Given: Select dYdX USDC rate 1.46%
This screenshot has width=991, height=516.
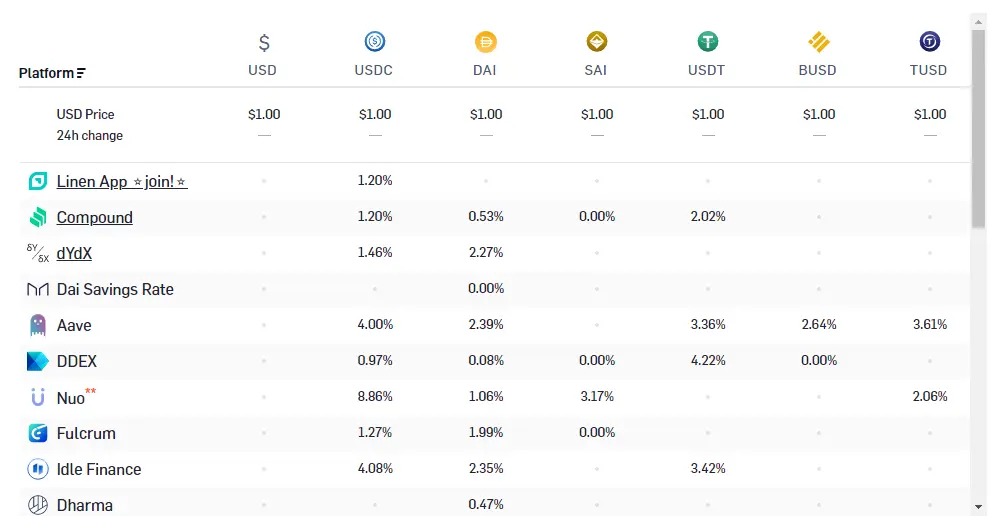Looking at the screenshot, I should pyautogui.click(x=375, y=252).
